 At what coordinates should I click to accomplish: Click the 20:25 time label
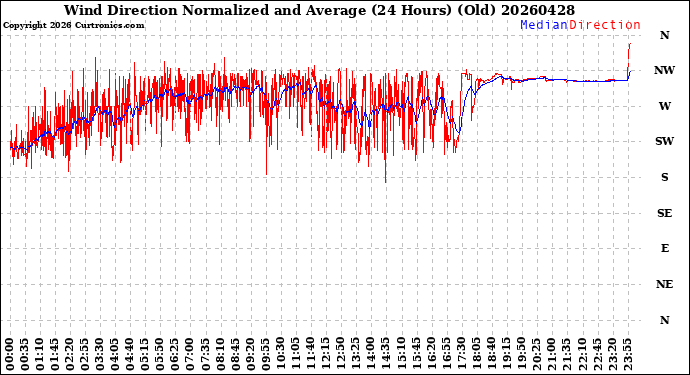click(536, 354)
